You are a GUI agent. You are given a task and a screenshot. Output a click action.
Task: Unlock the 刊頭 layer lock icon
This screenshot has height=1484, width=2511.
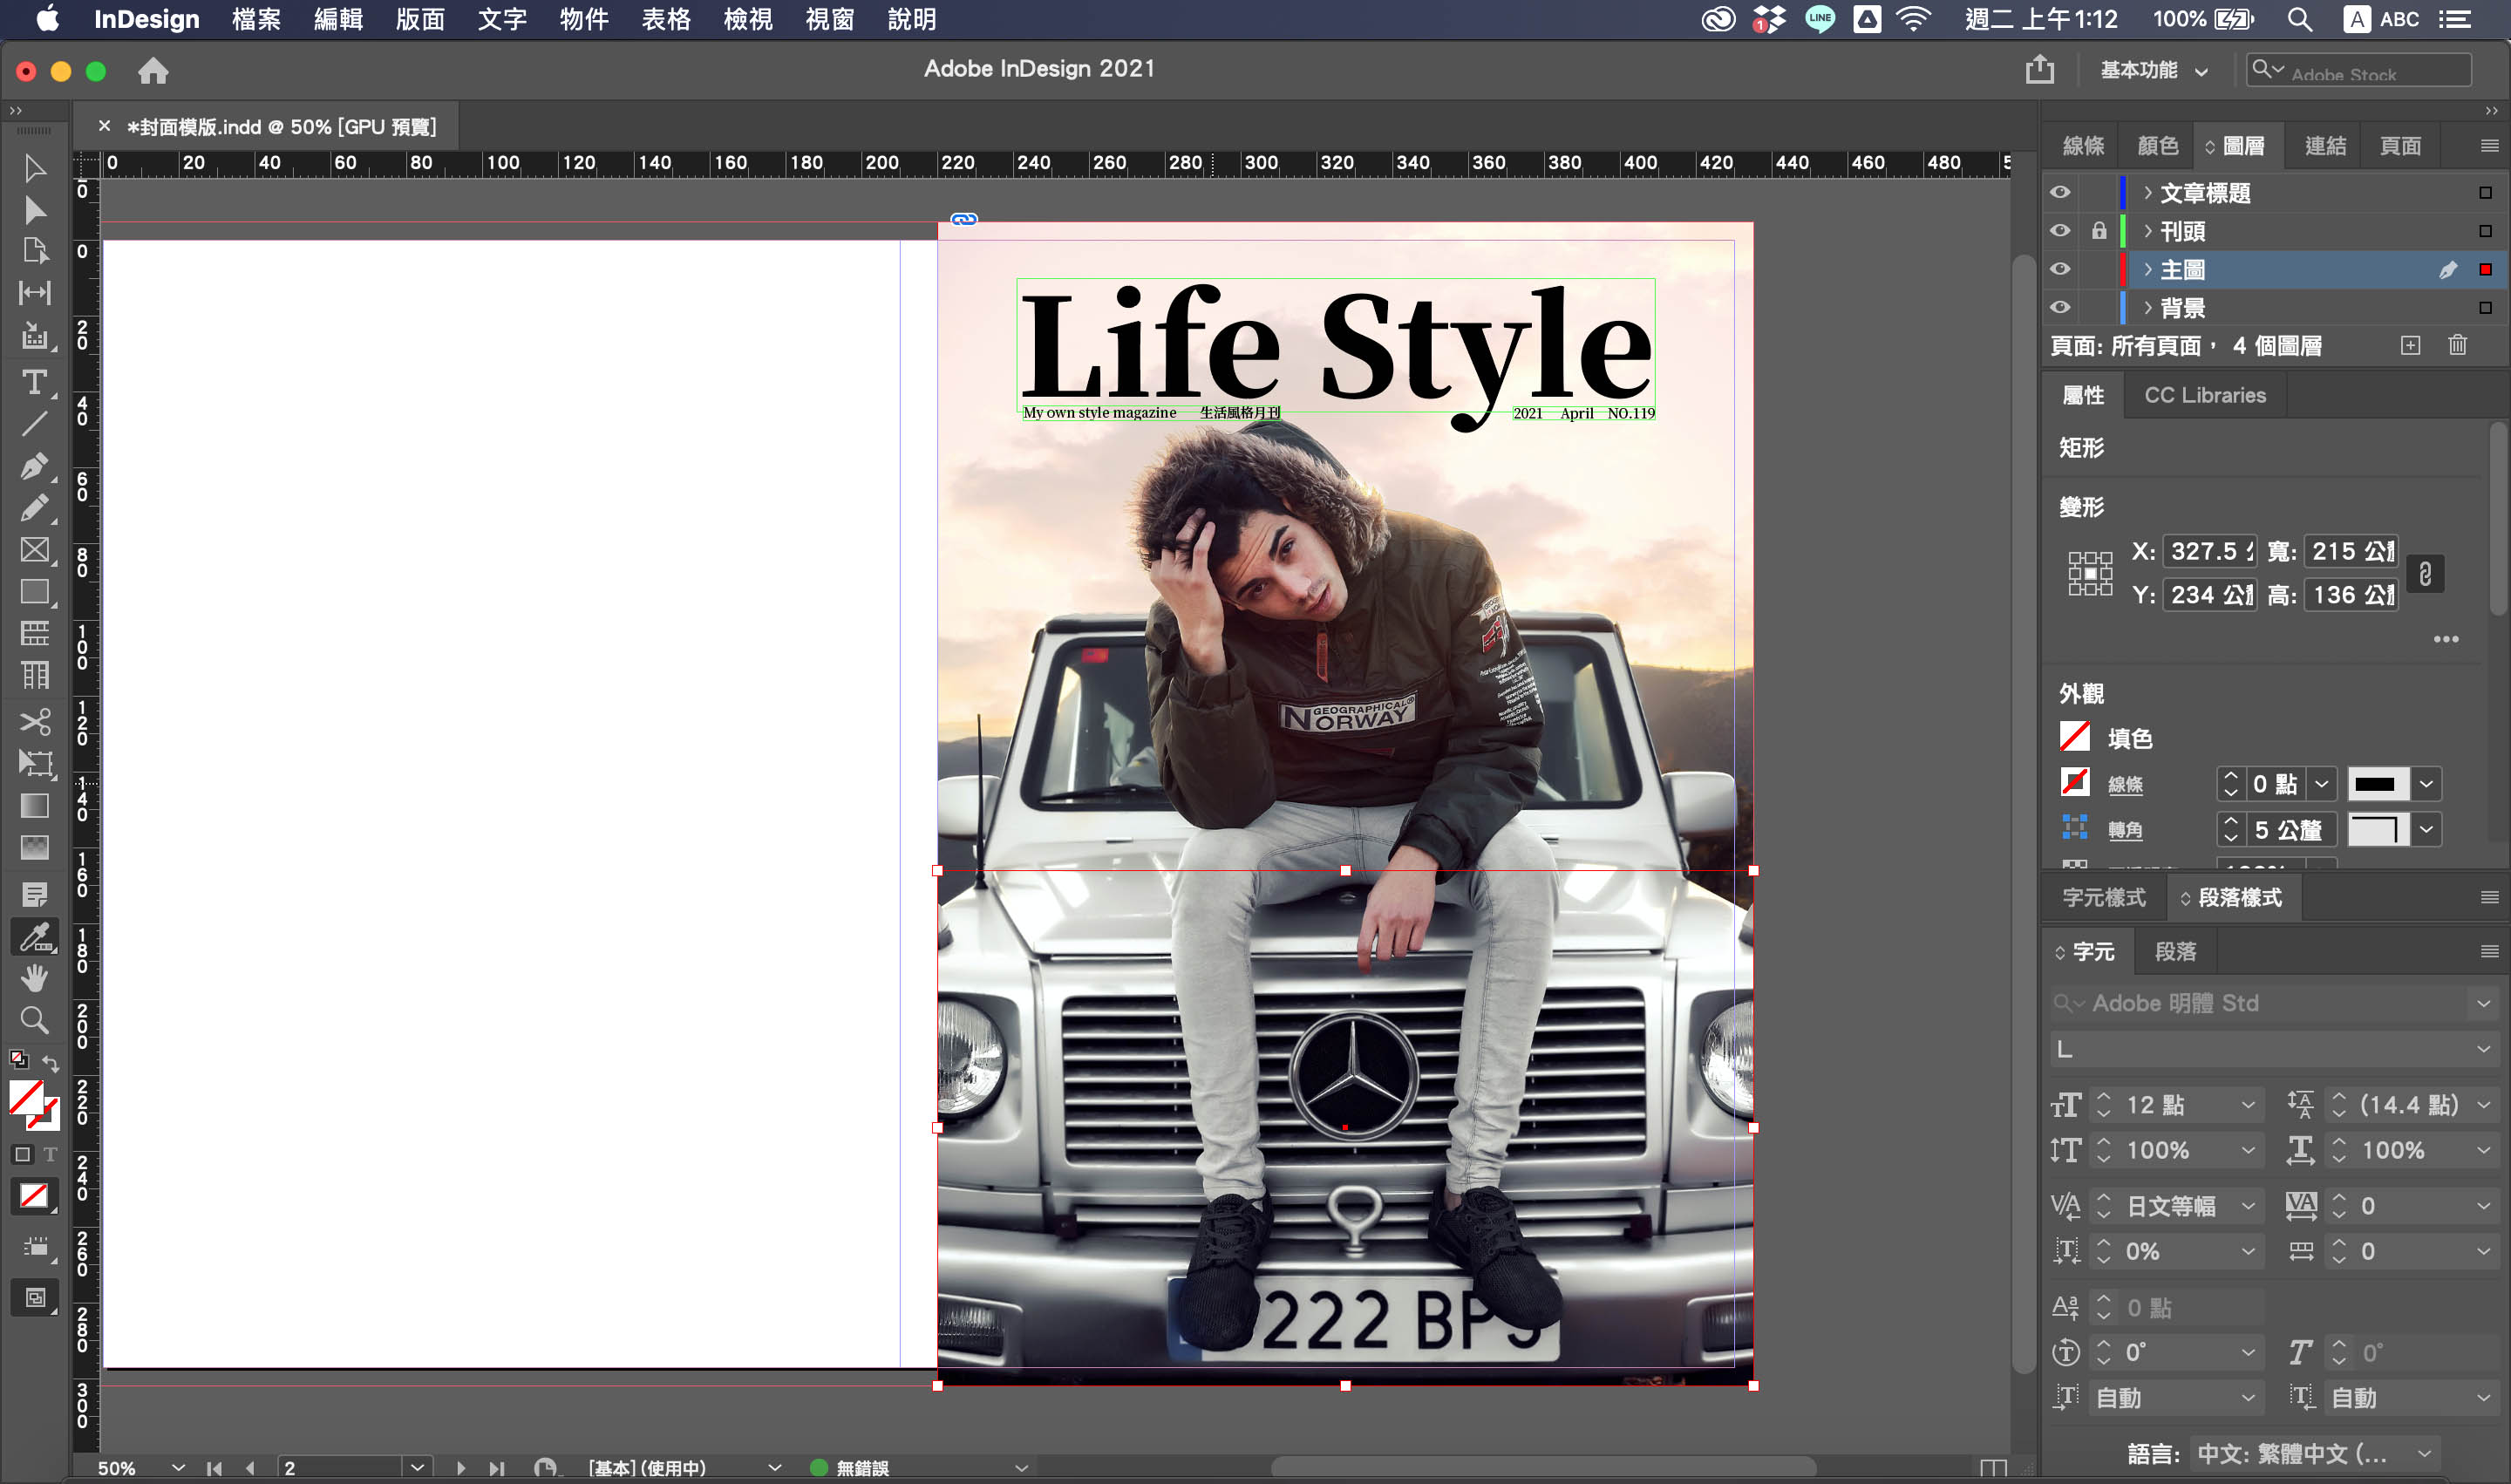2099,231
